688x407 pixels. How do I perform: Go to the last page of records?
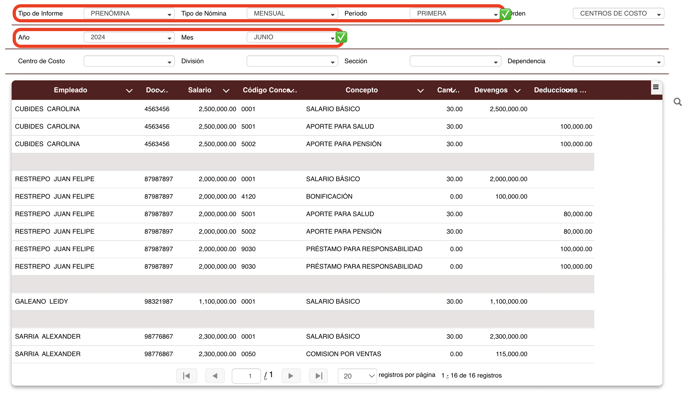tap(319, 376)
